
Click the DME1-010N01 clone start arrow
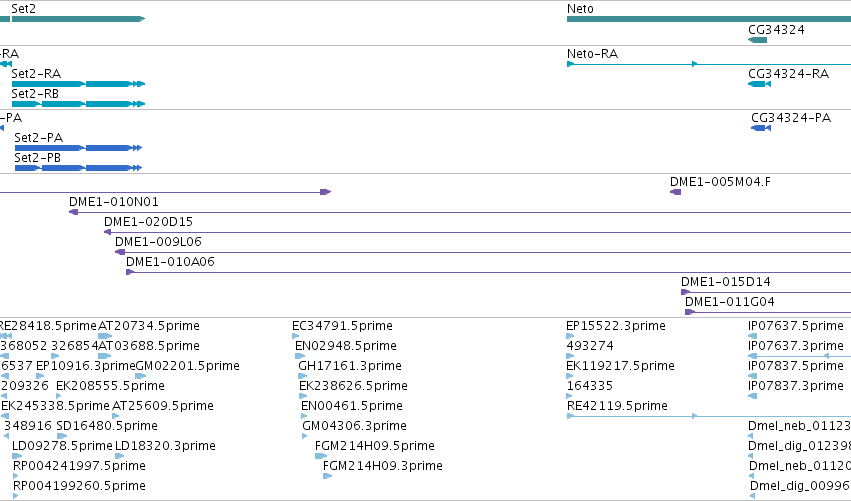[74, 212]
